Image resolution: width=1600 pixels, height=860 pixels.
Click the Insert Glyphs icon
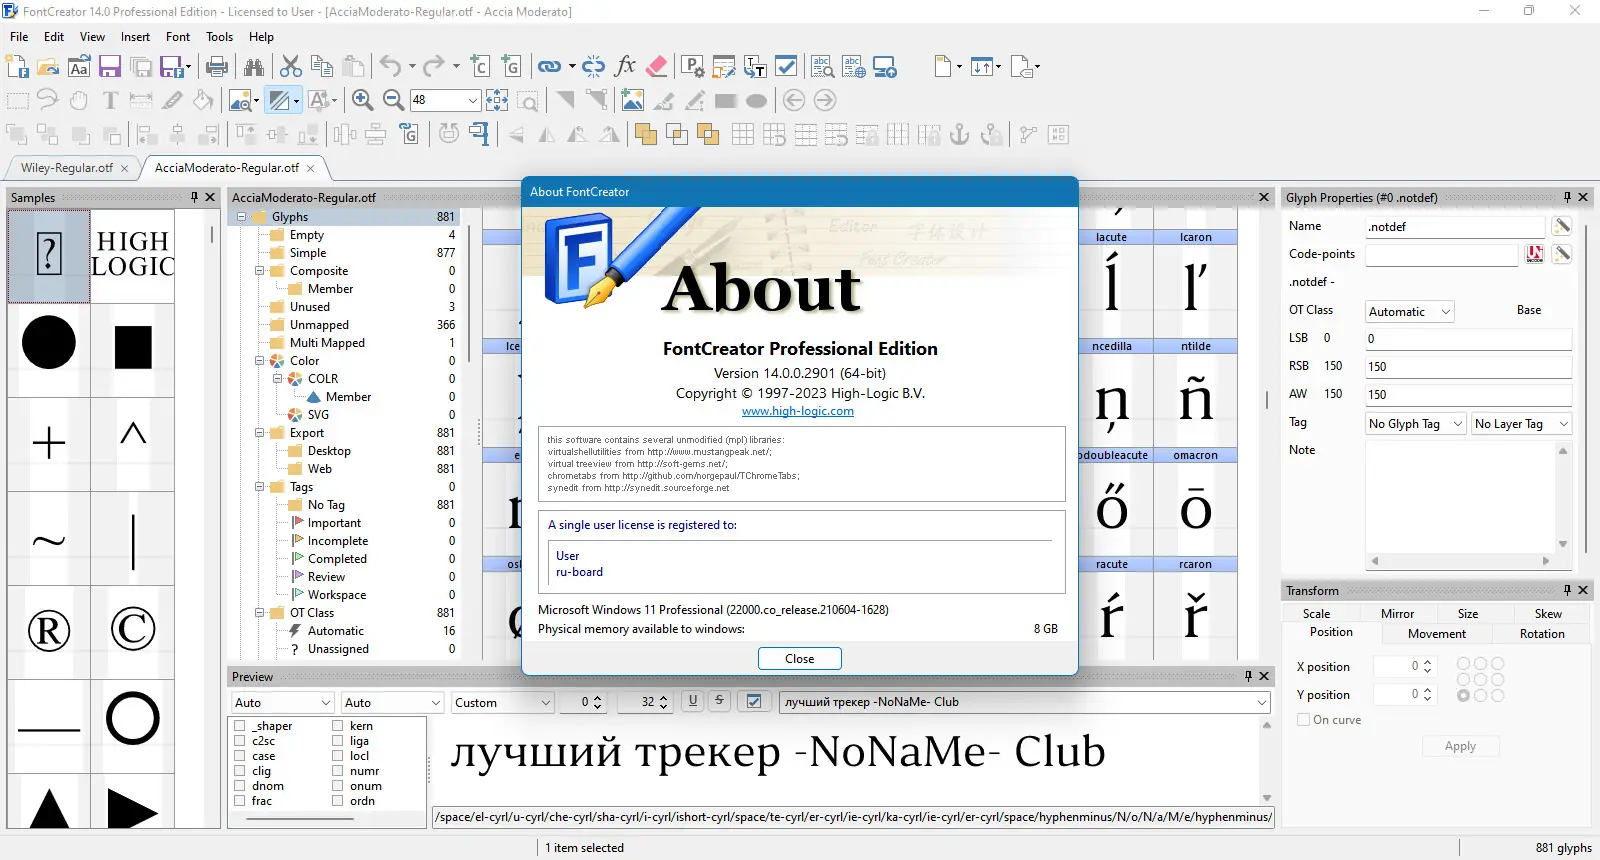511,67
